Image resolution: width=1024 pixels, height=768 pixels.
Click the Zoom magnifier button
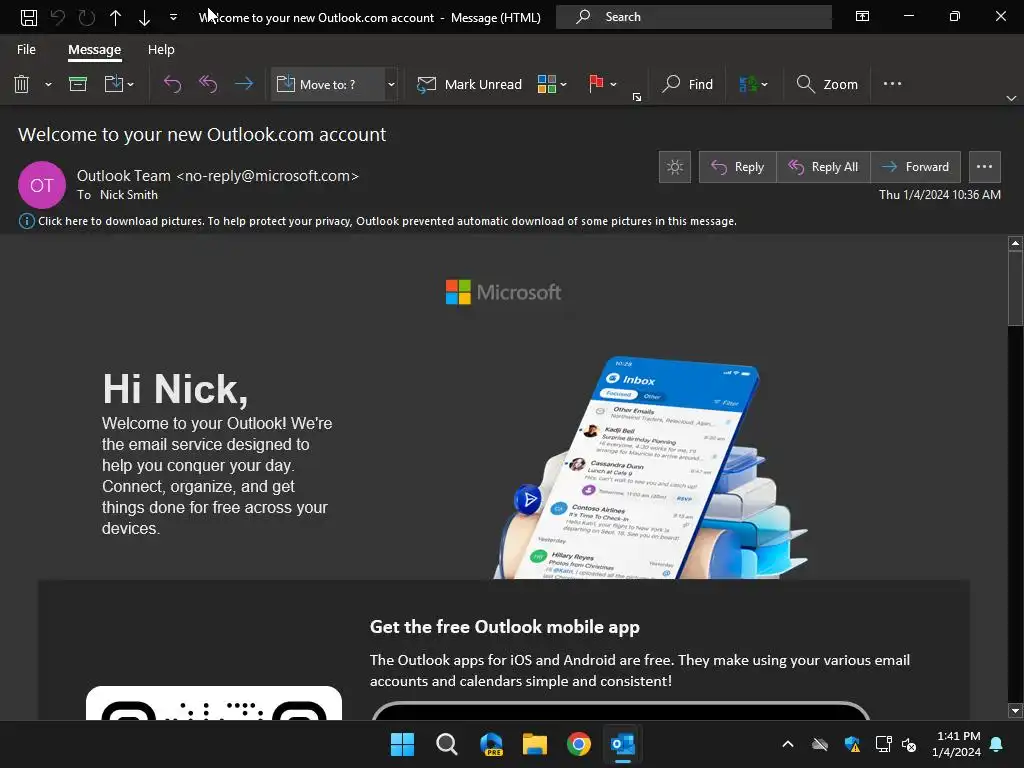[x=827, y=84]
